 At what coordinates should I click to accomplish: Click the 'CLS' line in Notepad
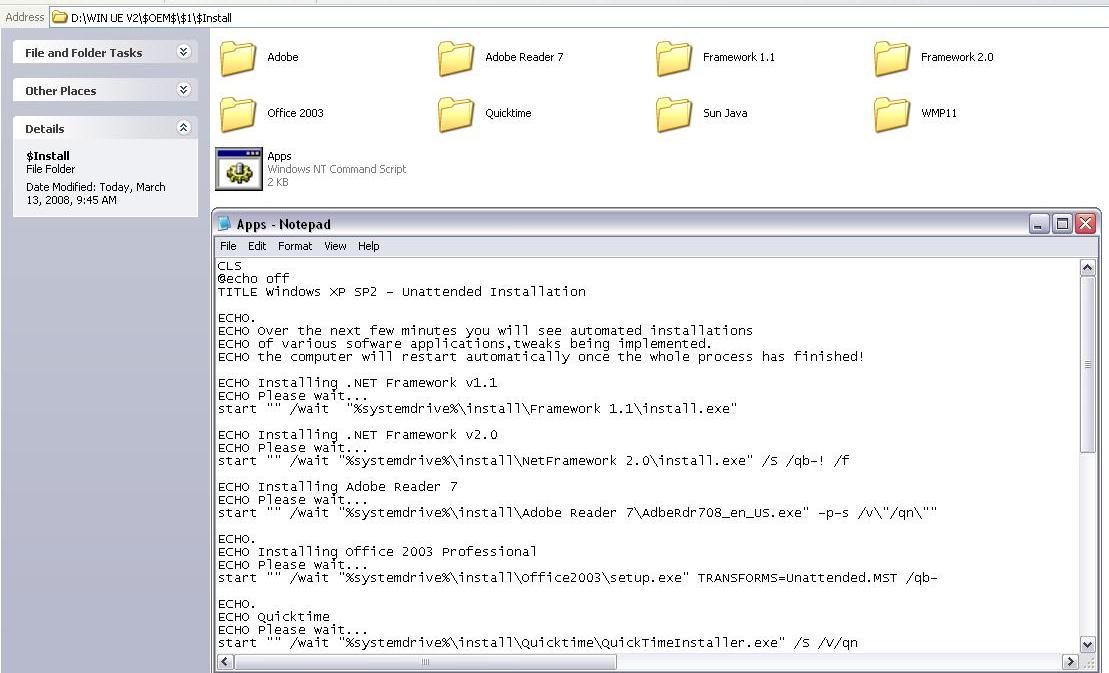(x=229, y=266)
